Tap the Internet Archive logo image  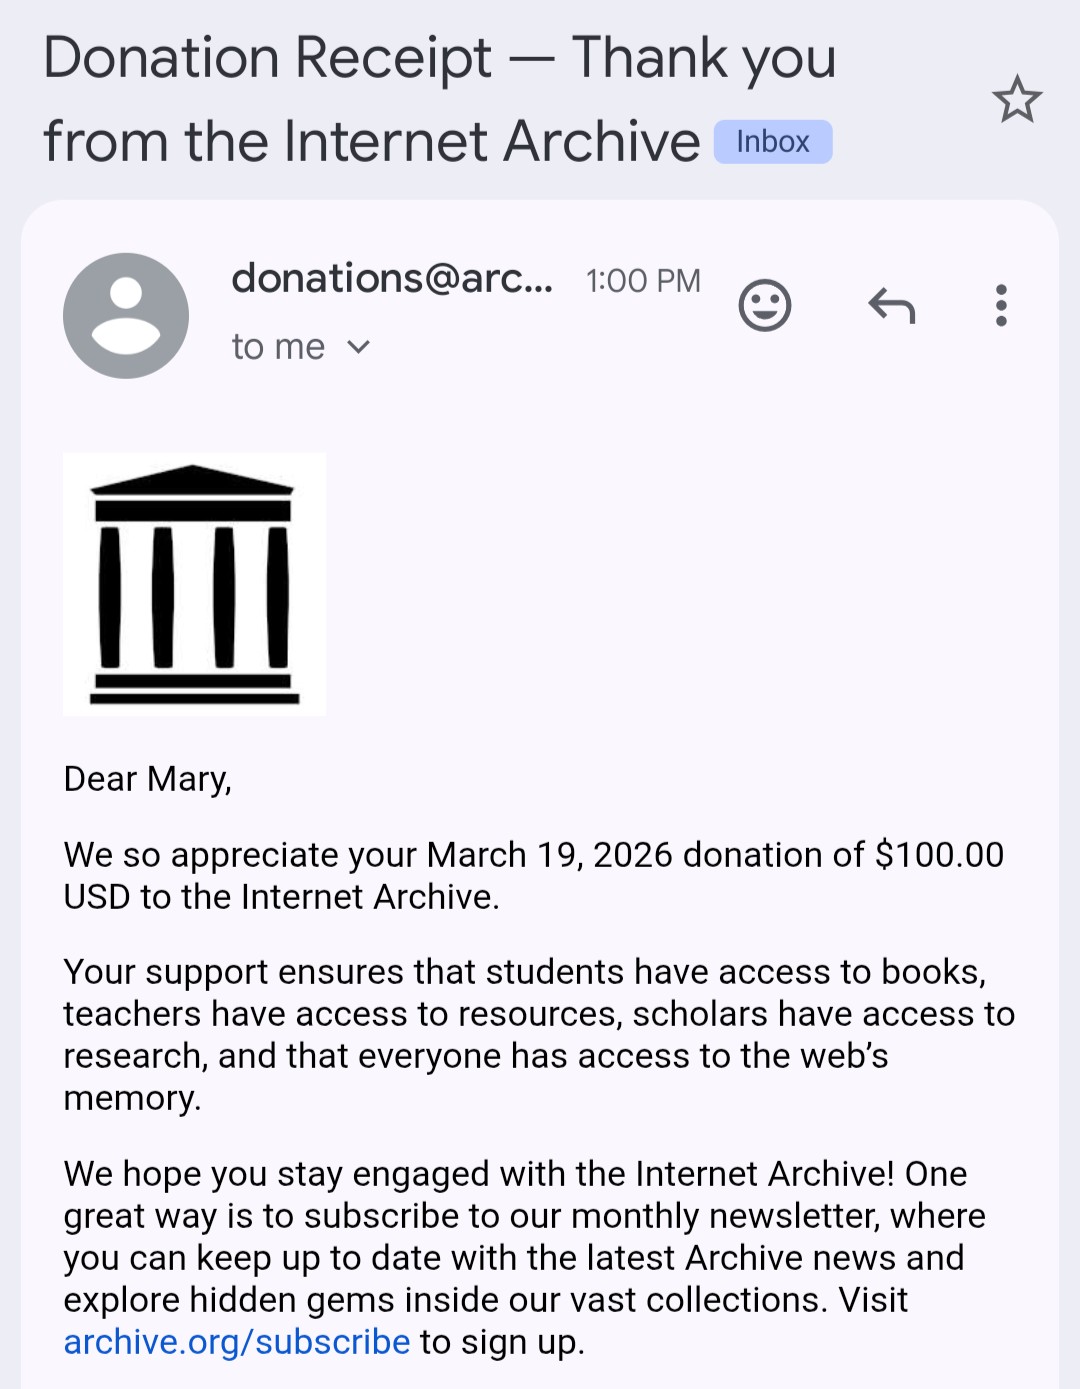click(x=194, y=584)
